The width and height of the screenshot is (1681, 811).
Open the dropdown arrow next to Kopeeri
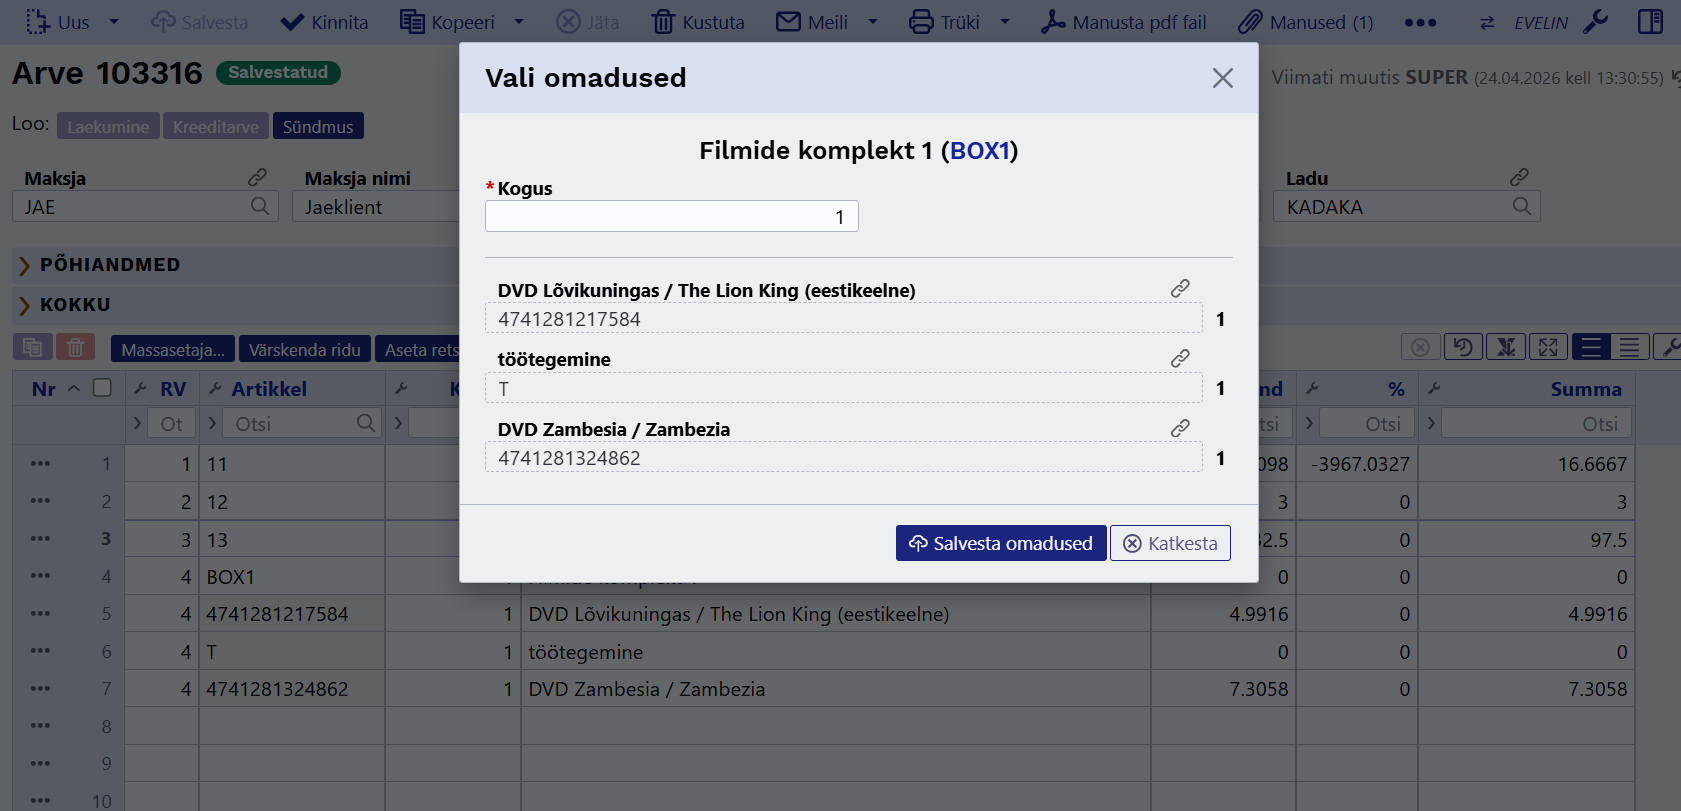(x=519, y=22)
